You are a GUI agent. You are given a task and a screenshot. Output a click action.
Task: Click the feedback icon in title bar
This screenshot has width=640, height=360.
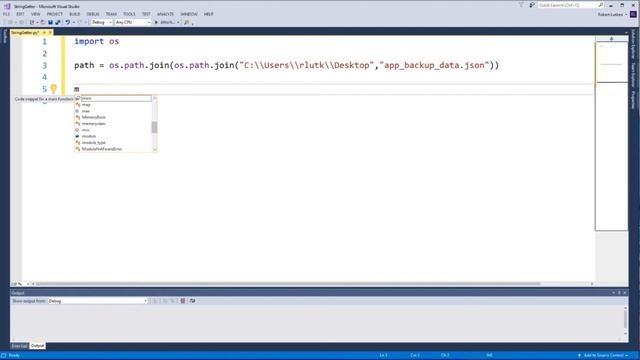531,5
